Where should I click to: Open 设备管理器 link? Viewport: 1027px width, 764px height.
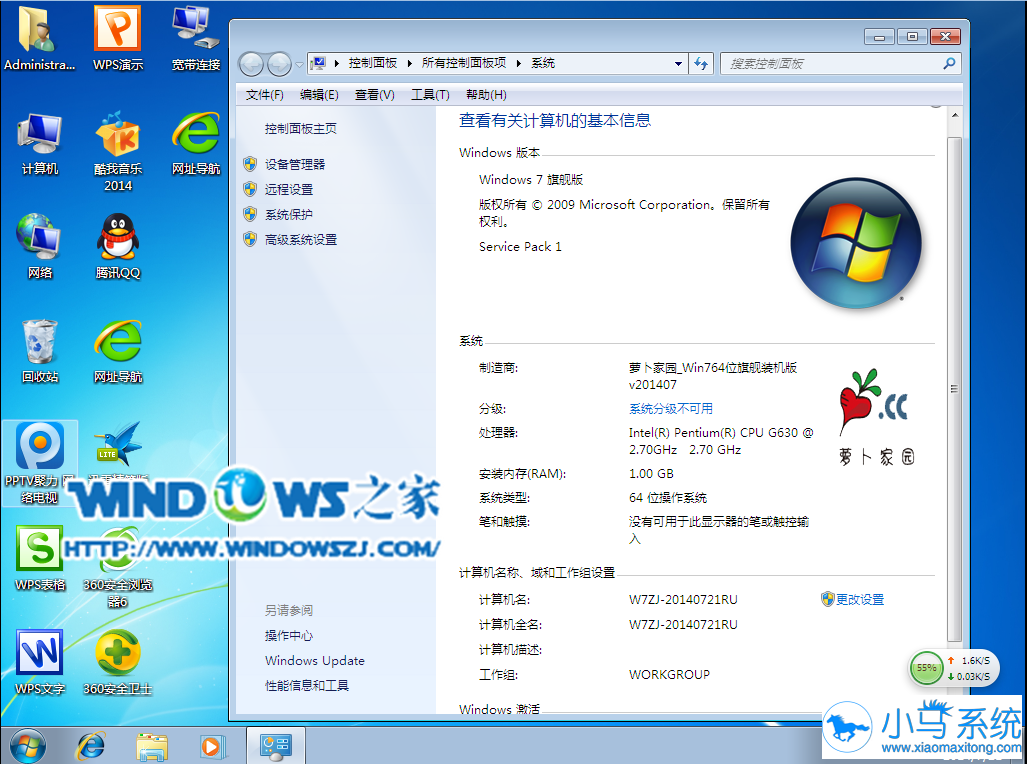[295, 164]
